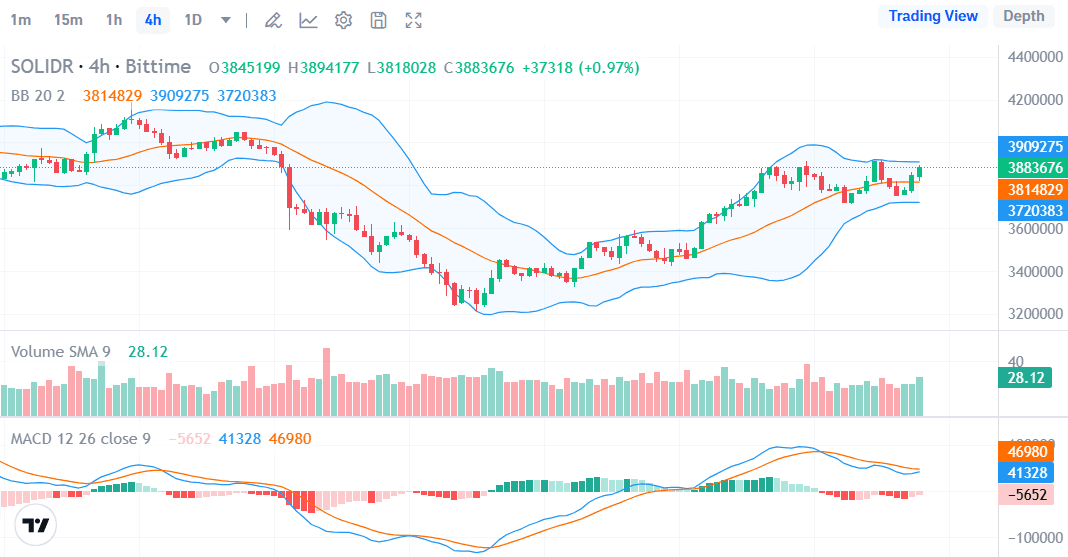Select the MACD 12 26 close 9 legend
Screen dimensions: 1068x557
click(81, 439)
